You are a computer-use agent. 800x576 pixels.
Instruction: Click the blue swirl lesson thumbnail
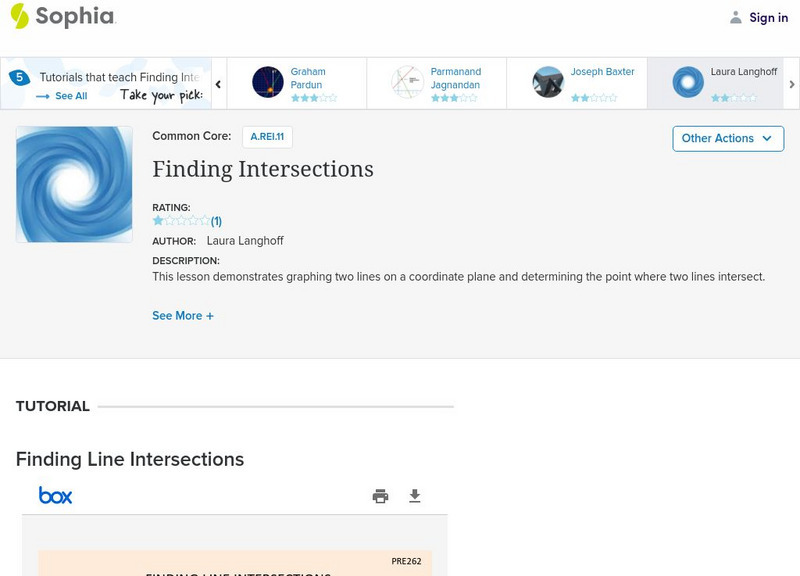tap(74, 184)
